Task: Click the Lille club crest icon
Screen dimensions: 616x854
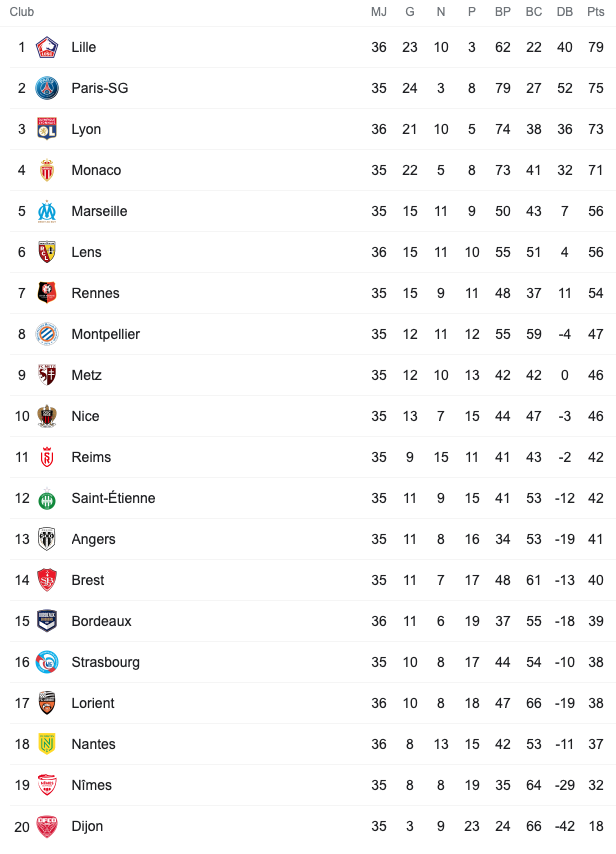Action: [x=47, y=47]
